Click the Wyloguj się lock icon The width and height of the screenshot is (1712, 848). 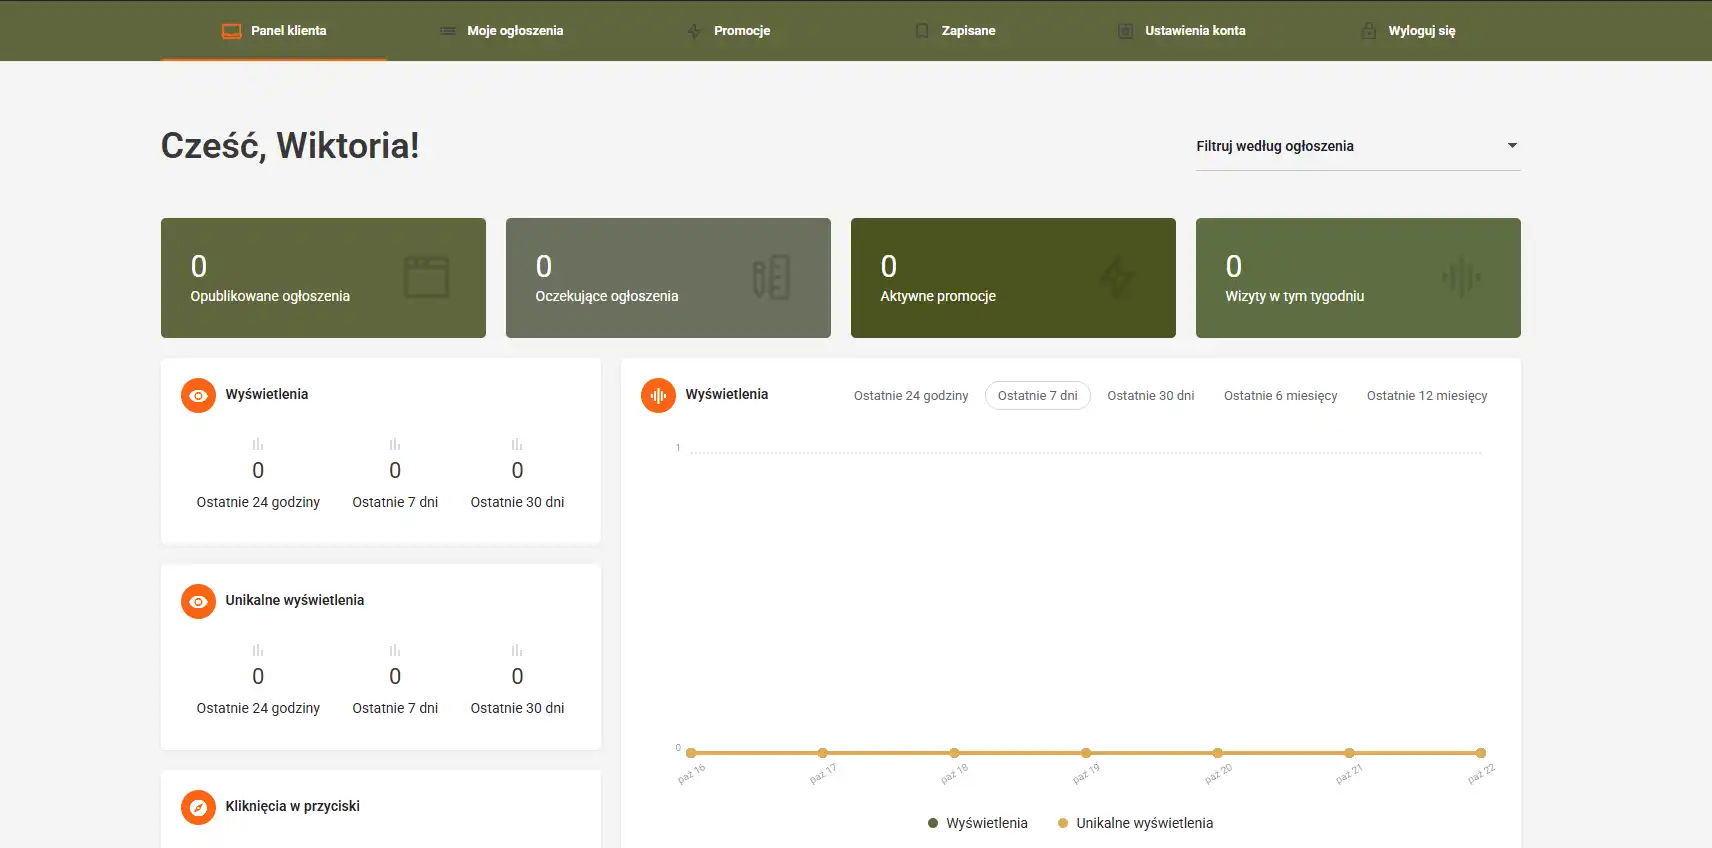tap(1368, 31)
